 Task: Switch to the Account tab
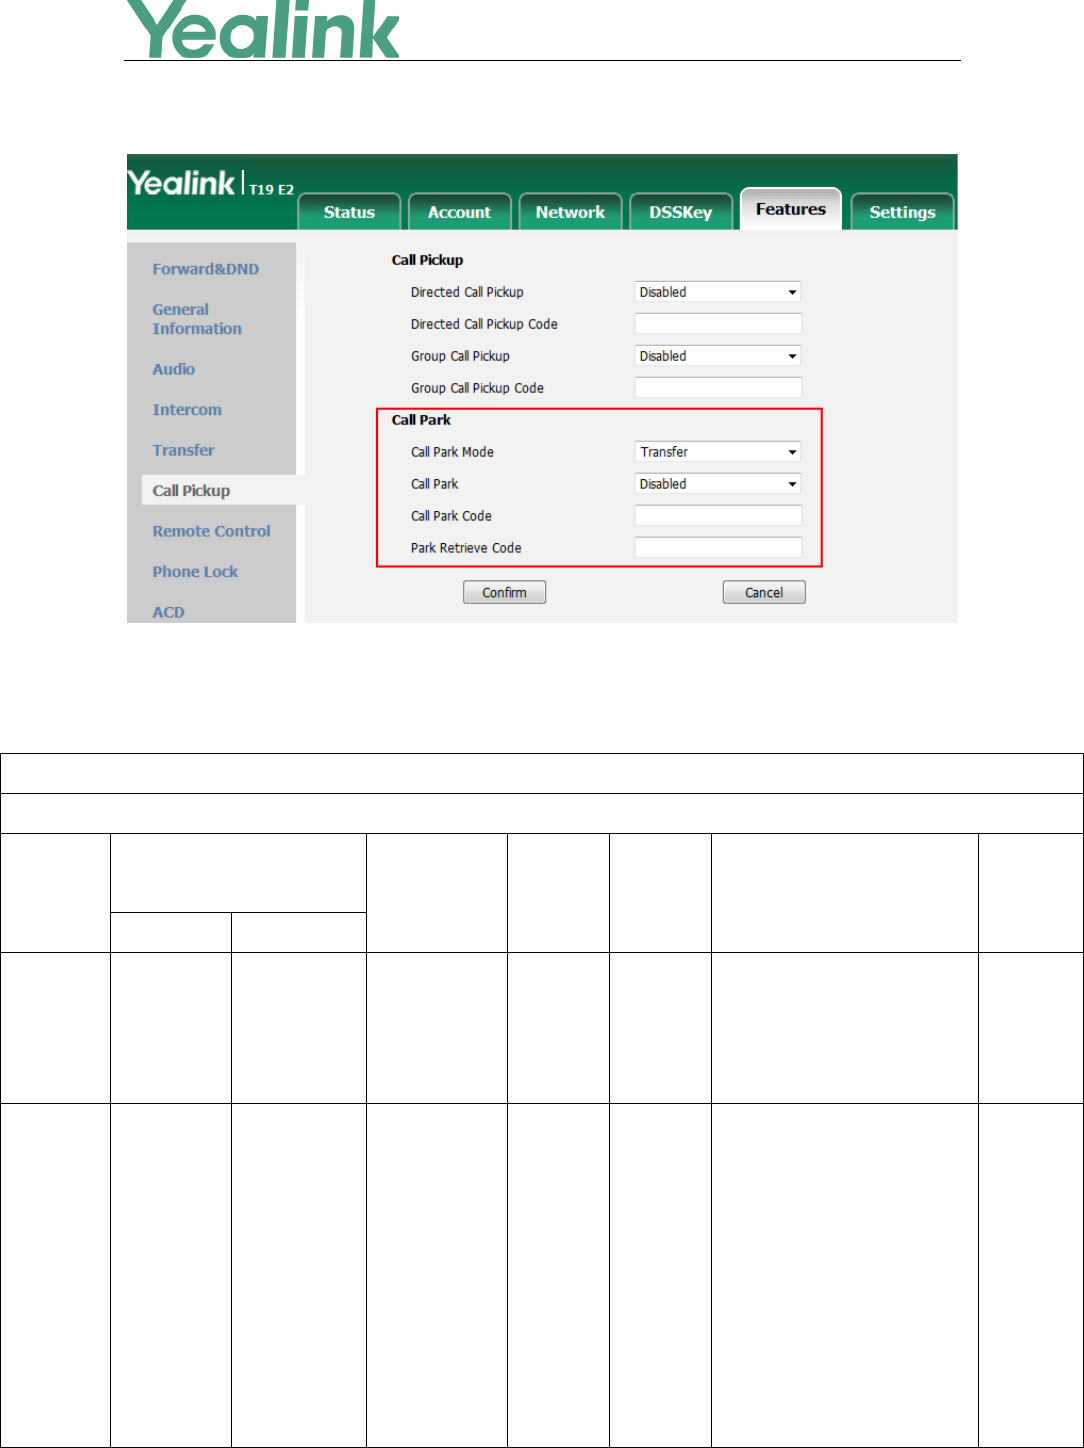460,212
